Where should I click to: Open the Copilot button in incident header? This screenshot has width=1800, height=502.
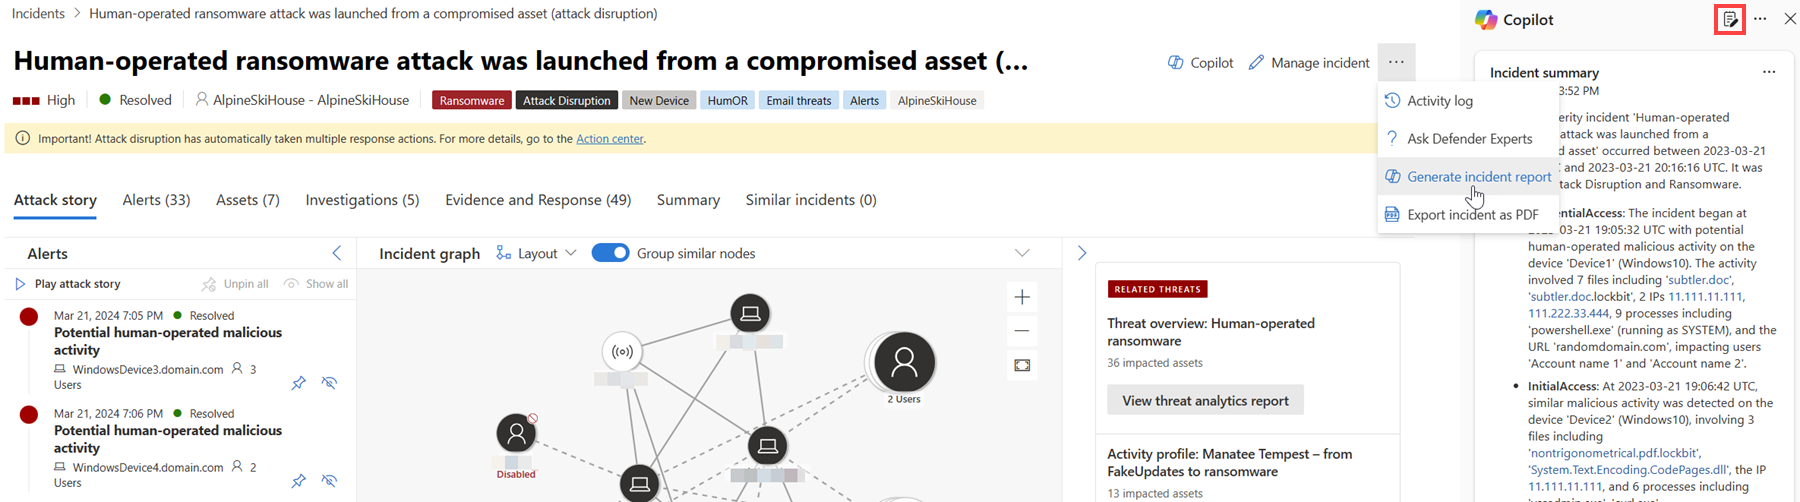[x=1201, y=63]
